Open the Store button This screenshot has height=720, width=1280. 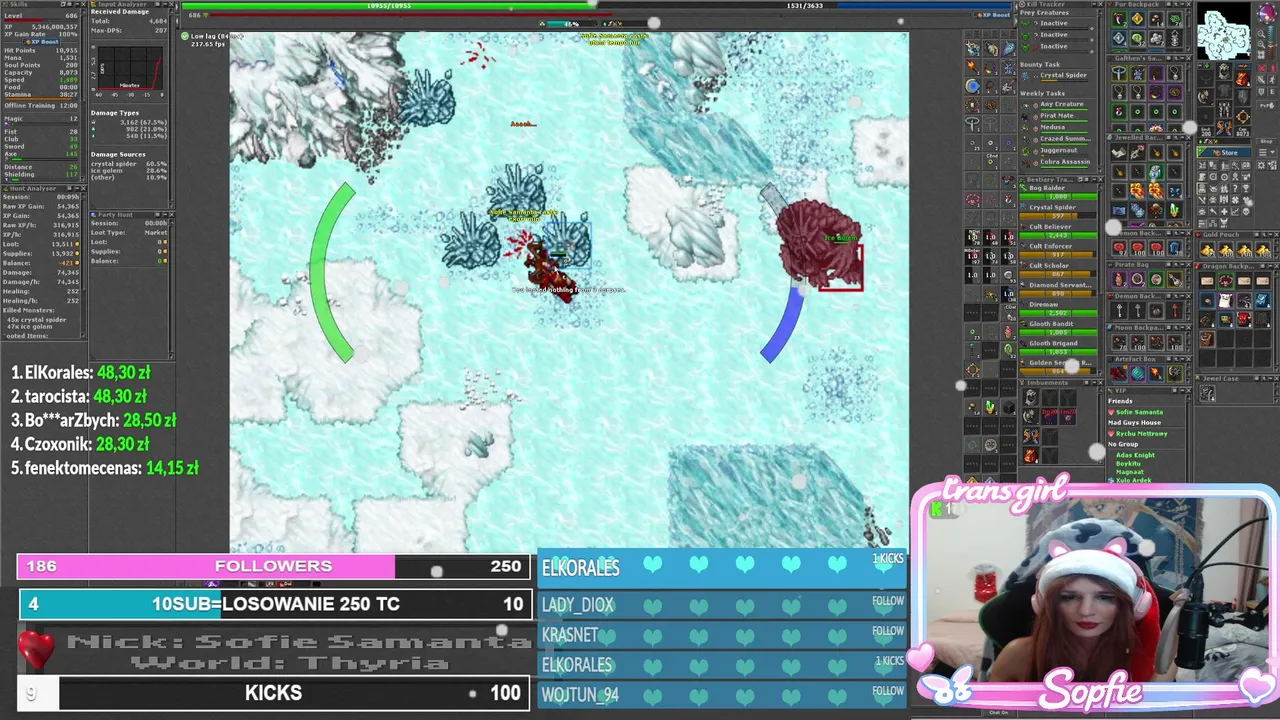[1224, 152]
